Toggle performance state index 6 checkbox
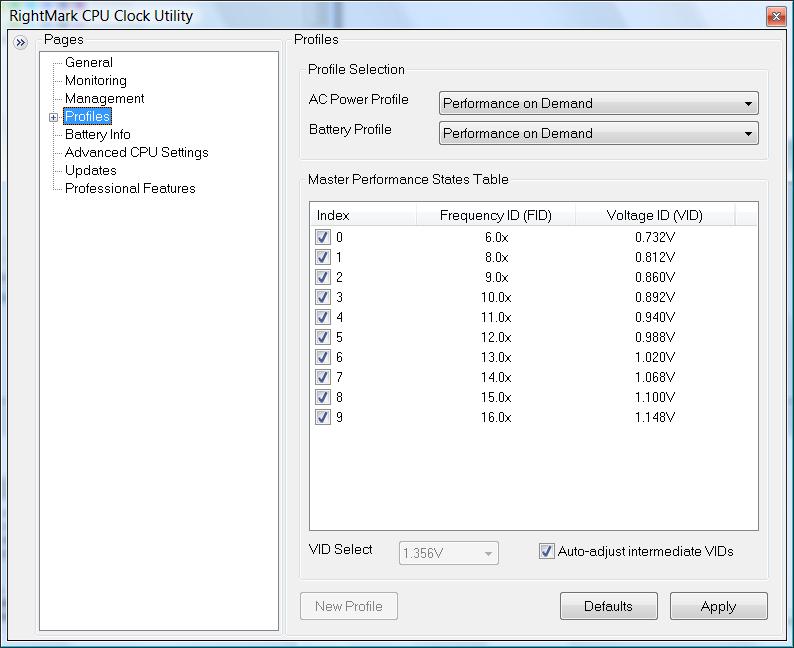Viewport: 794px width, 648px height. [323, 357]
